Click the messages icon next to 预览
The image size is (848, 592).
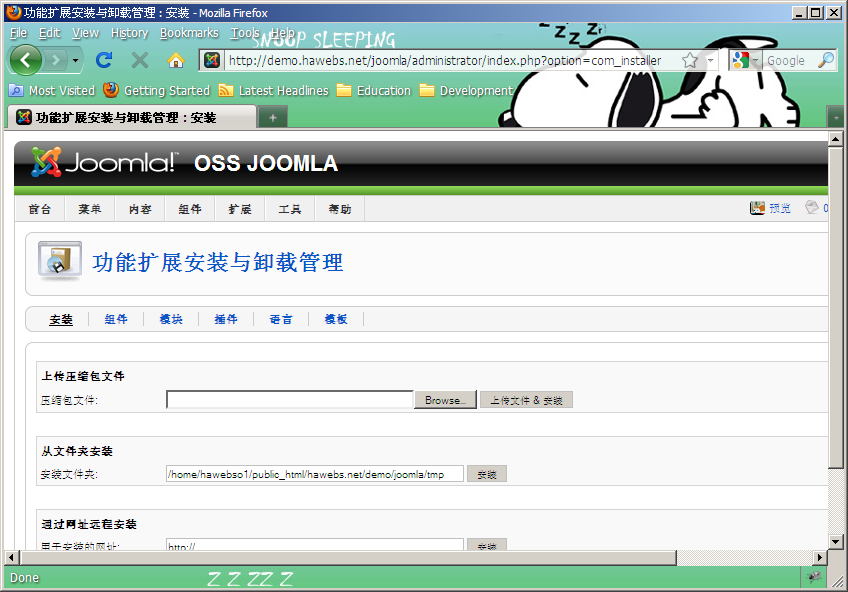(x=811, y=207)
